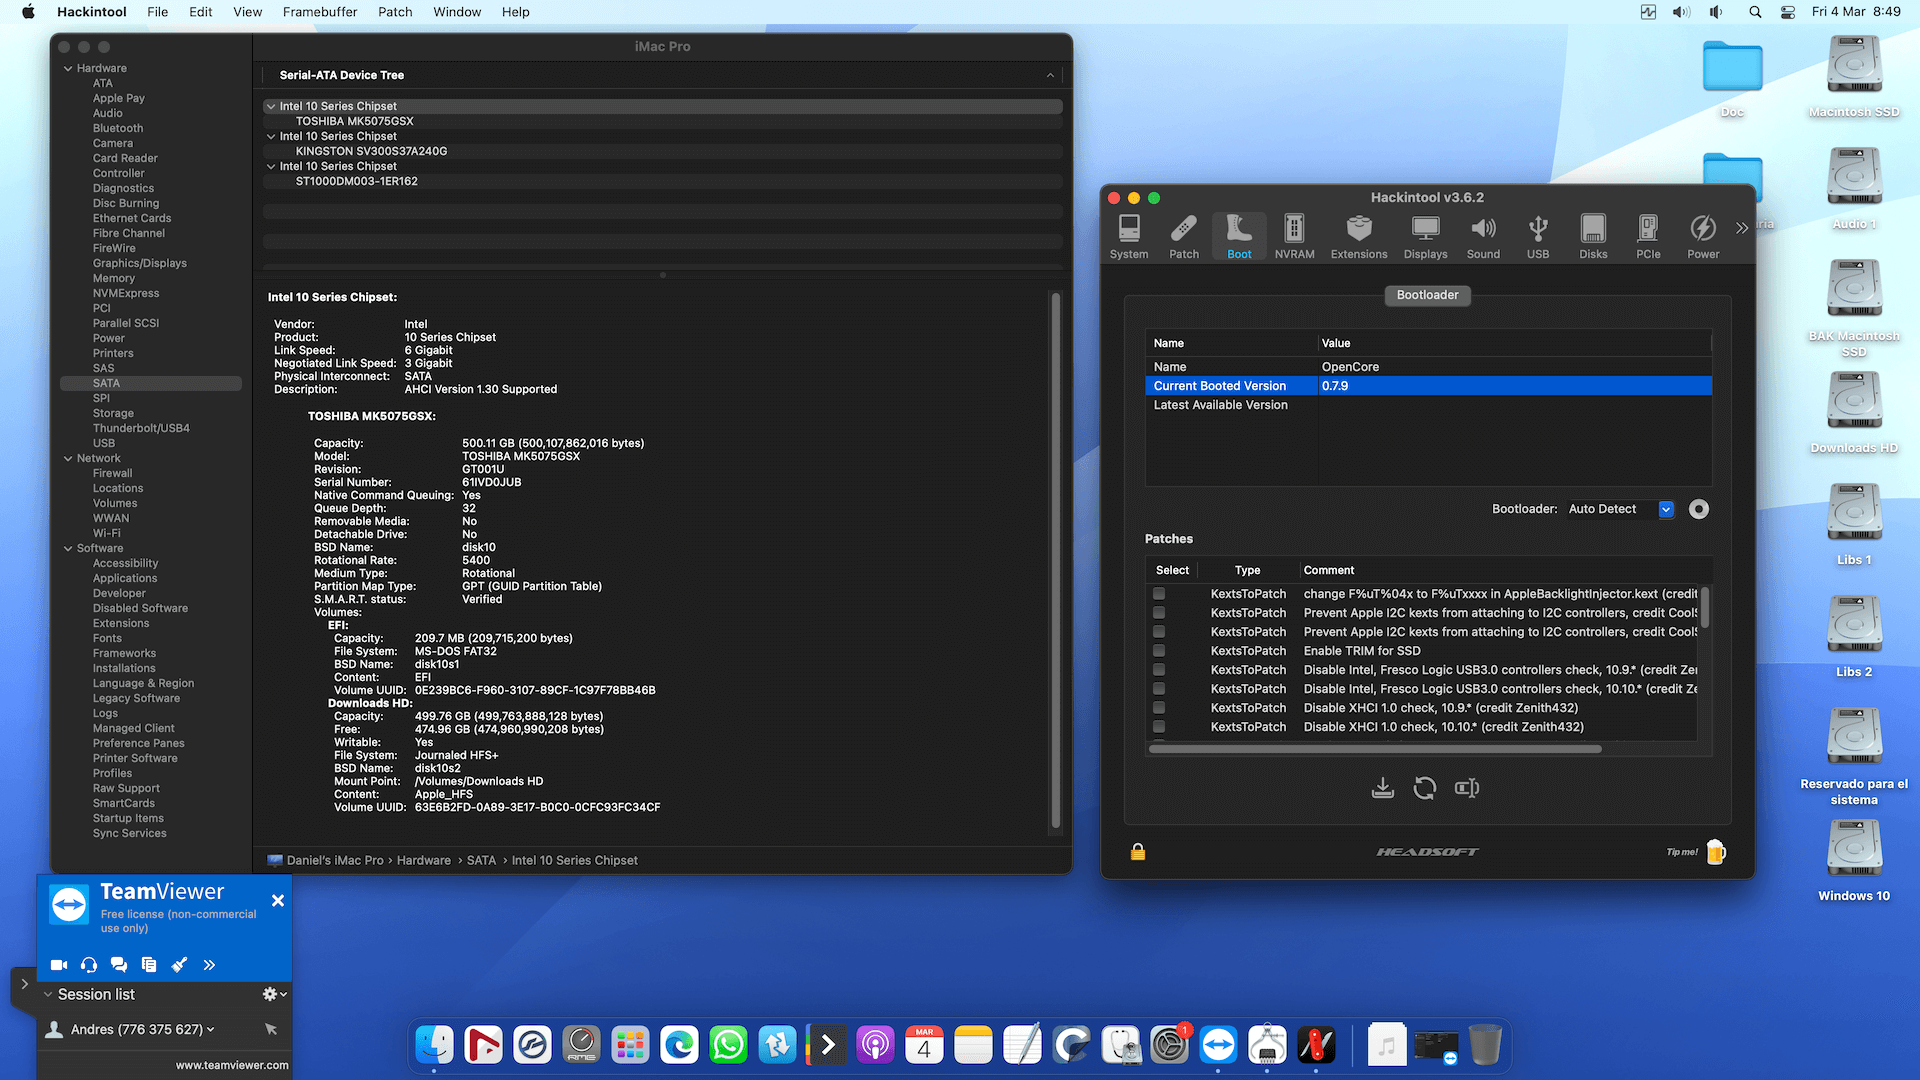Collapse the TeamViewer Session list
The height and width of the screenshot is (1080, 1920).
click(x=48, y=995)
